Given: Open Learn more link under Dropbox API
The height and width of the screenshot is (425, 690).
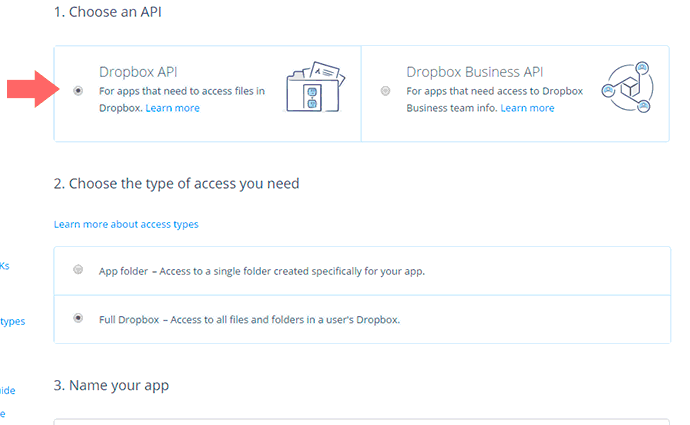Looking at the screenshot, I should point(172,108).
